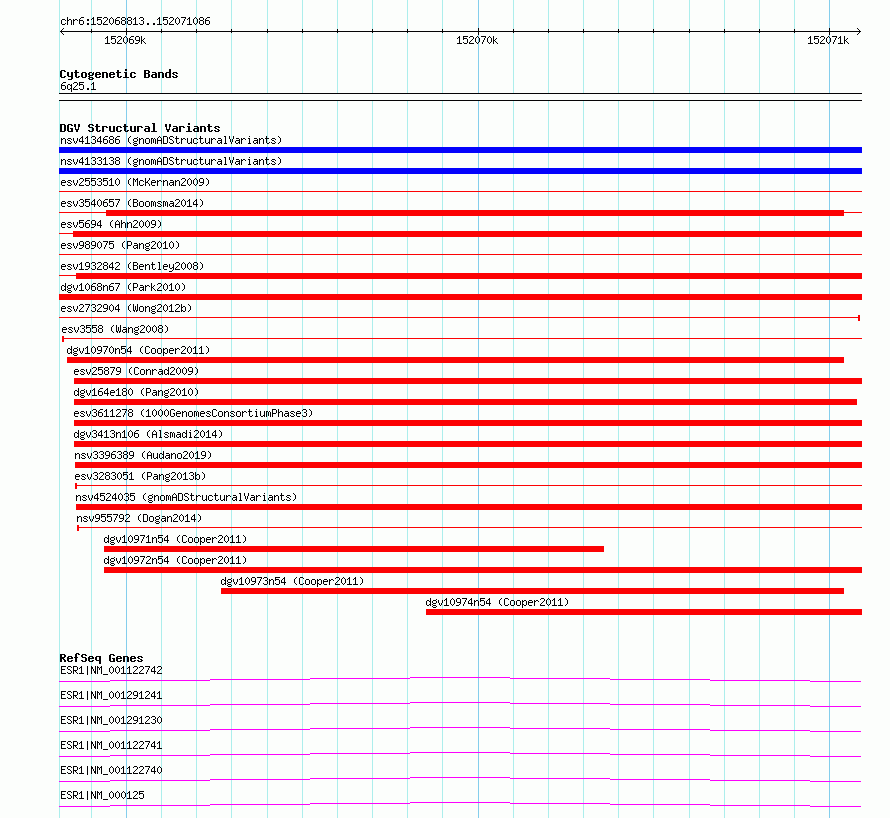
Task: Click the dgv10971n54 red variant bar
Action: (x=354, y=549)
